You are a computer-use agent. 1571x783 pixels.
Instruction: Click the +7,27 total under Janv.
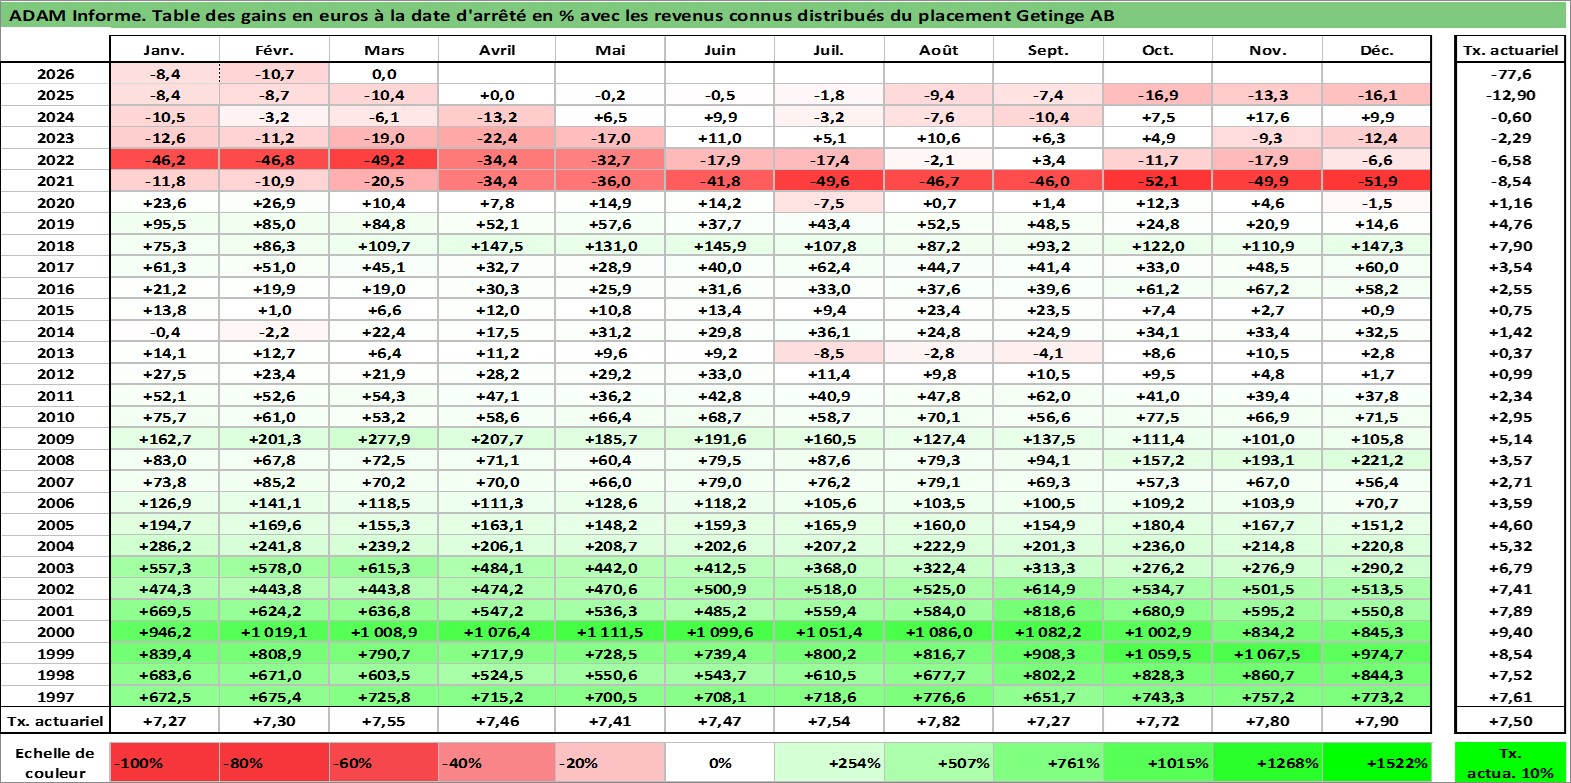[165, 721]
